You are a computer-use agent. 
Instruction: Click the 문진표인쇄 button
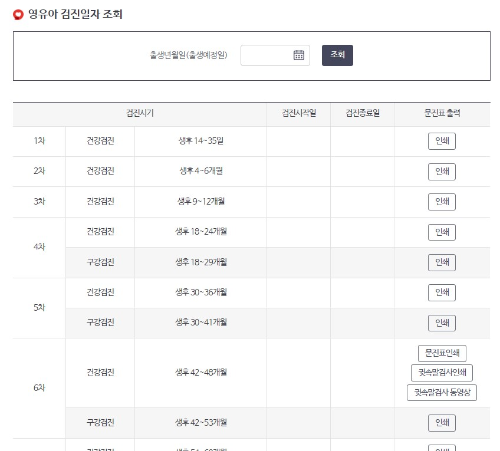(442, 353)
